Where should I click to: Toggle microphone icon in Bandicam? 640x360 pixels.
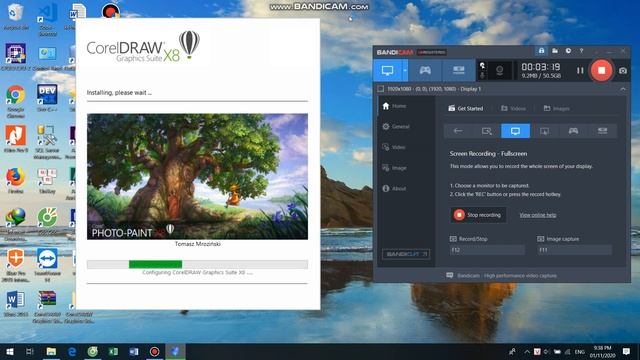tap(482, 76)
